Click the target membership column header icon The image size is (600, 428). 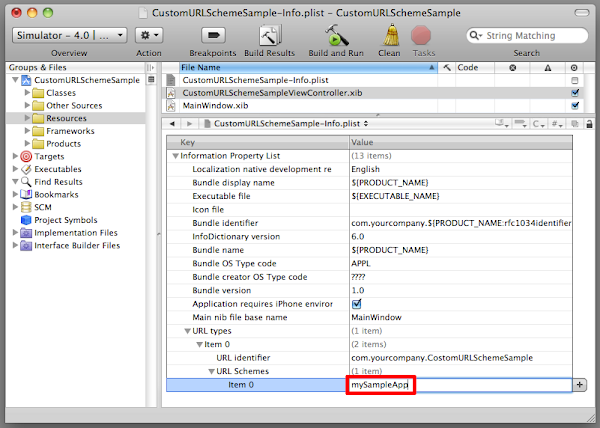coord(574,68)
